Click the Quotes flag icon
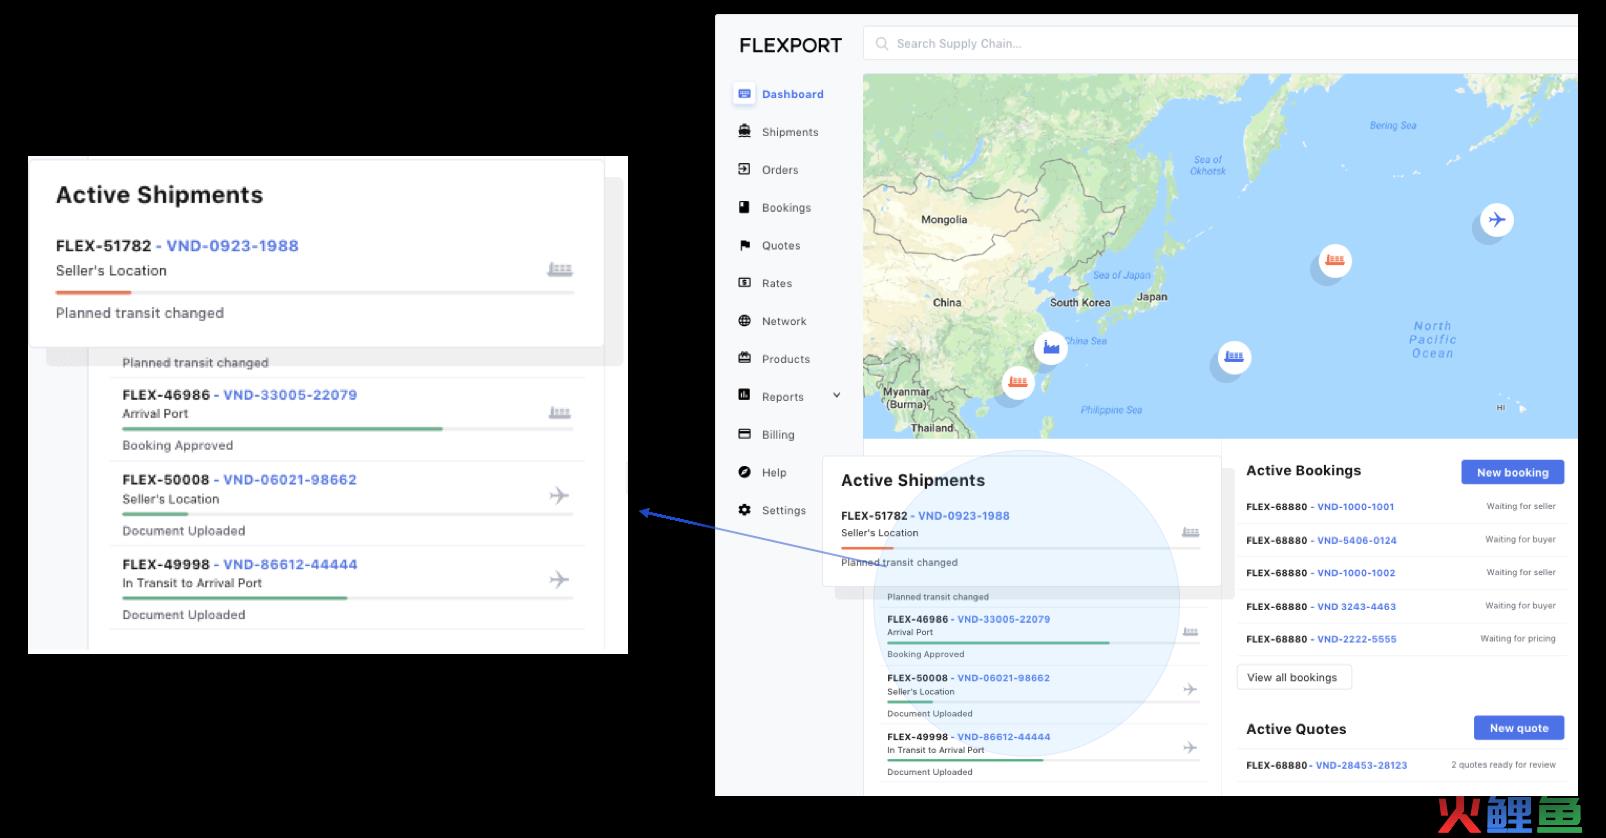The width and height of the screenshot is (1606, 838). (744, 245)
